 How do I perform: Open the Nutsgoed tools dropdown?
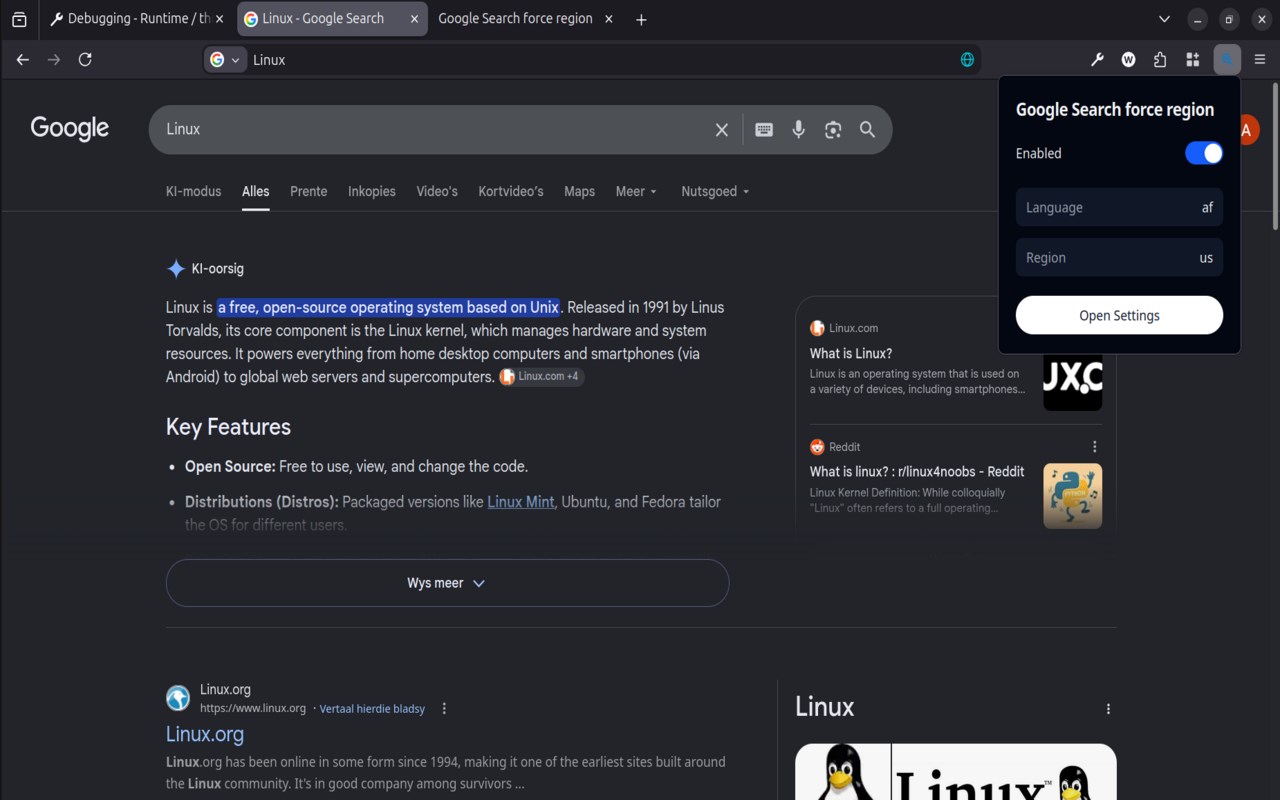(x=715, y=191)
